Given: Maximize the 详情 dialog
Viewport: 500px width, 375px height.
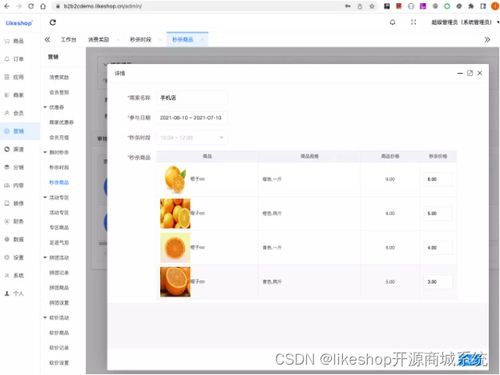Looking at the screenshot, I should tap(470, 73).
